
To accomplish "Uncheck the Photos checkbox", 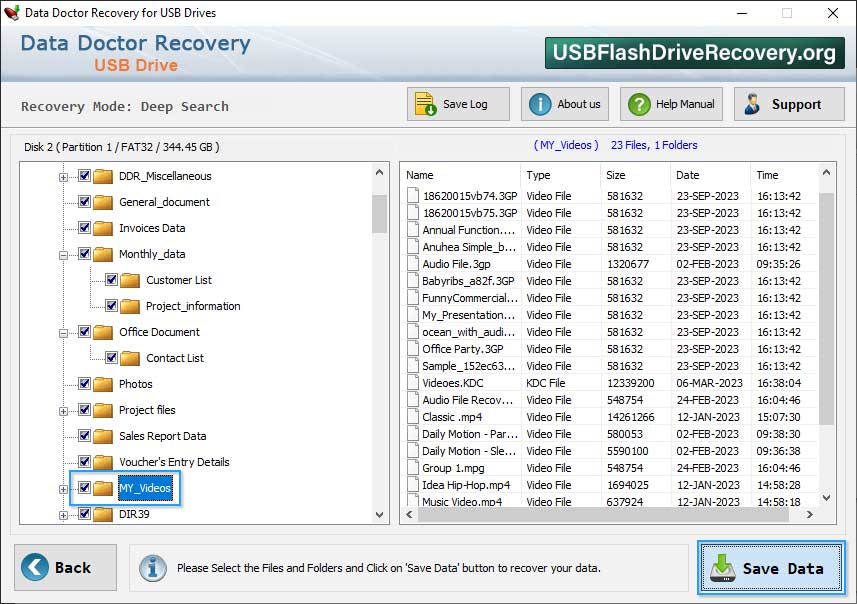I will click(84, 383).
